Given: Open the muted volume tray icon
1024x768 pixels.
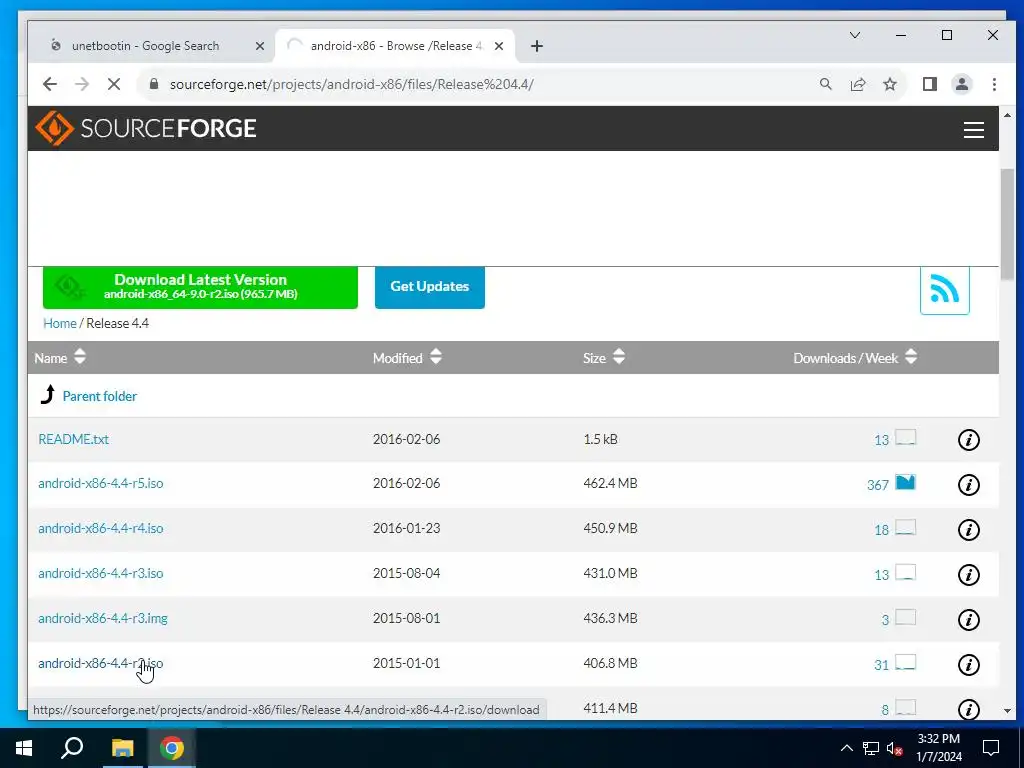Looking at the screenshot, I should point(894,748).
